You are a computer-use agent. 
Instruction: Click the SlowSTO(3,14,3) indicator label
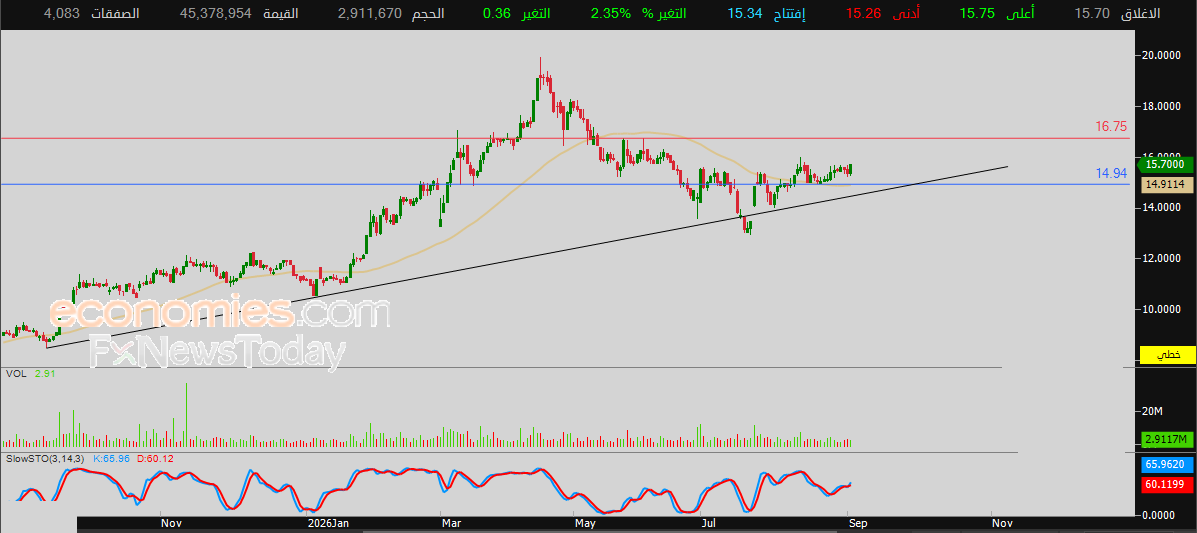click(47, 458)
